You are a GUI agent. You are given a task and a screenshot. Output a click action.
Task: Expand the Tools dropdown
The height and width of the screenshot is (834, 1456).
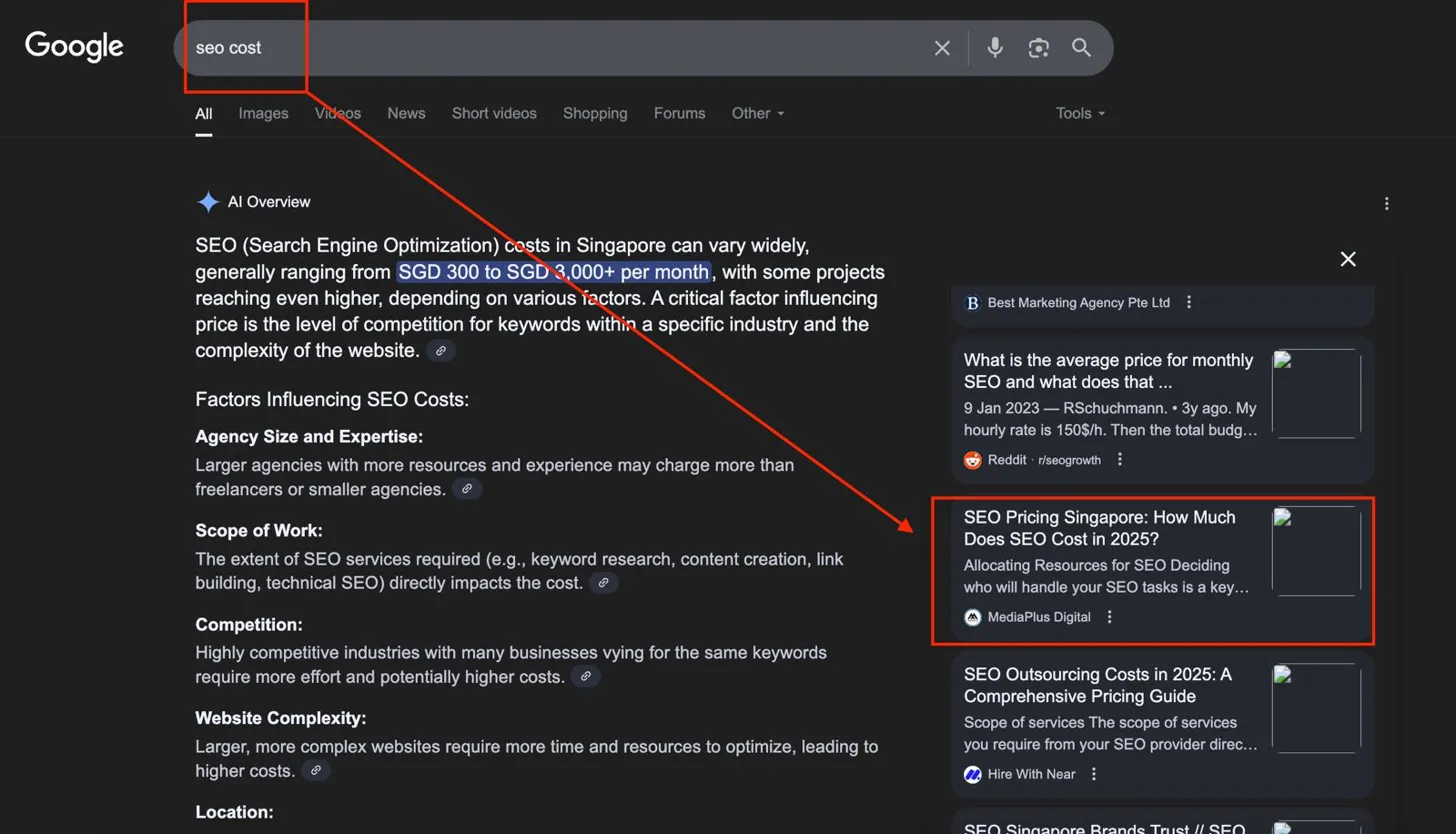(x=1081, y=113)
